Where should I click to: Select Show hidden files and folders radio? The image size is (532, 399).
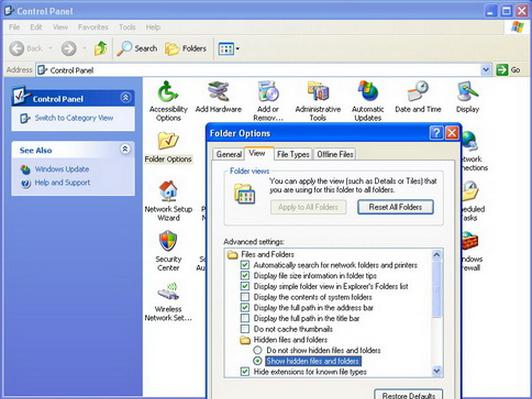pyautogui.click(x=258, y=361)
